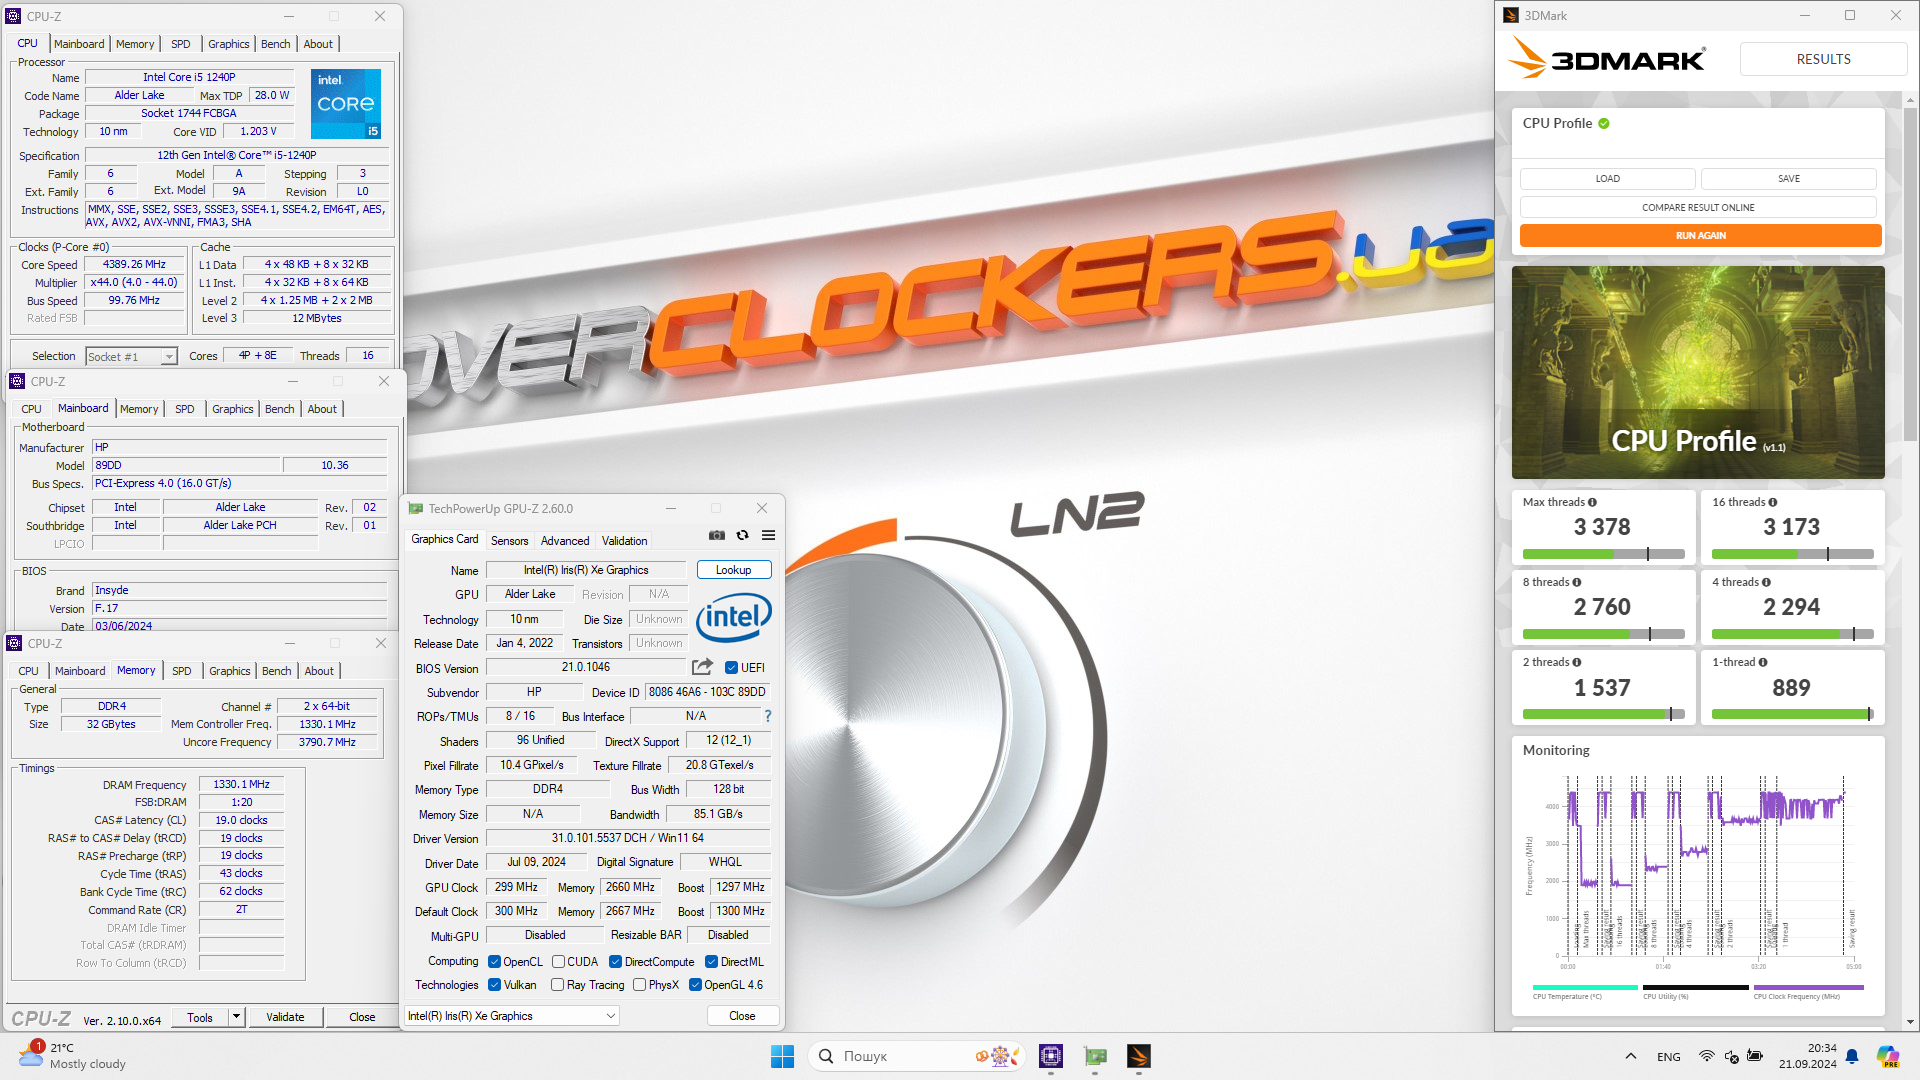Screen dimensions: 1920x1080
Task: Open the GPU-Z hamburger menu
Action: coord(768,536)
